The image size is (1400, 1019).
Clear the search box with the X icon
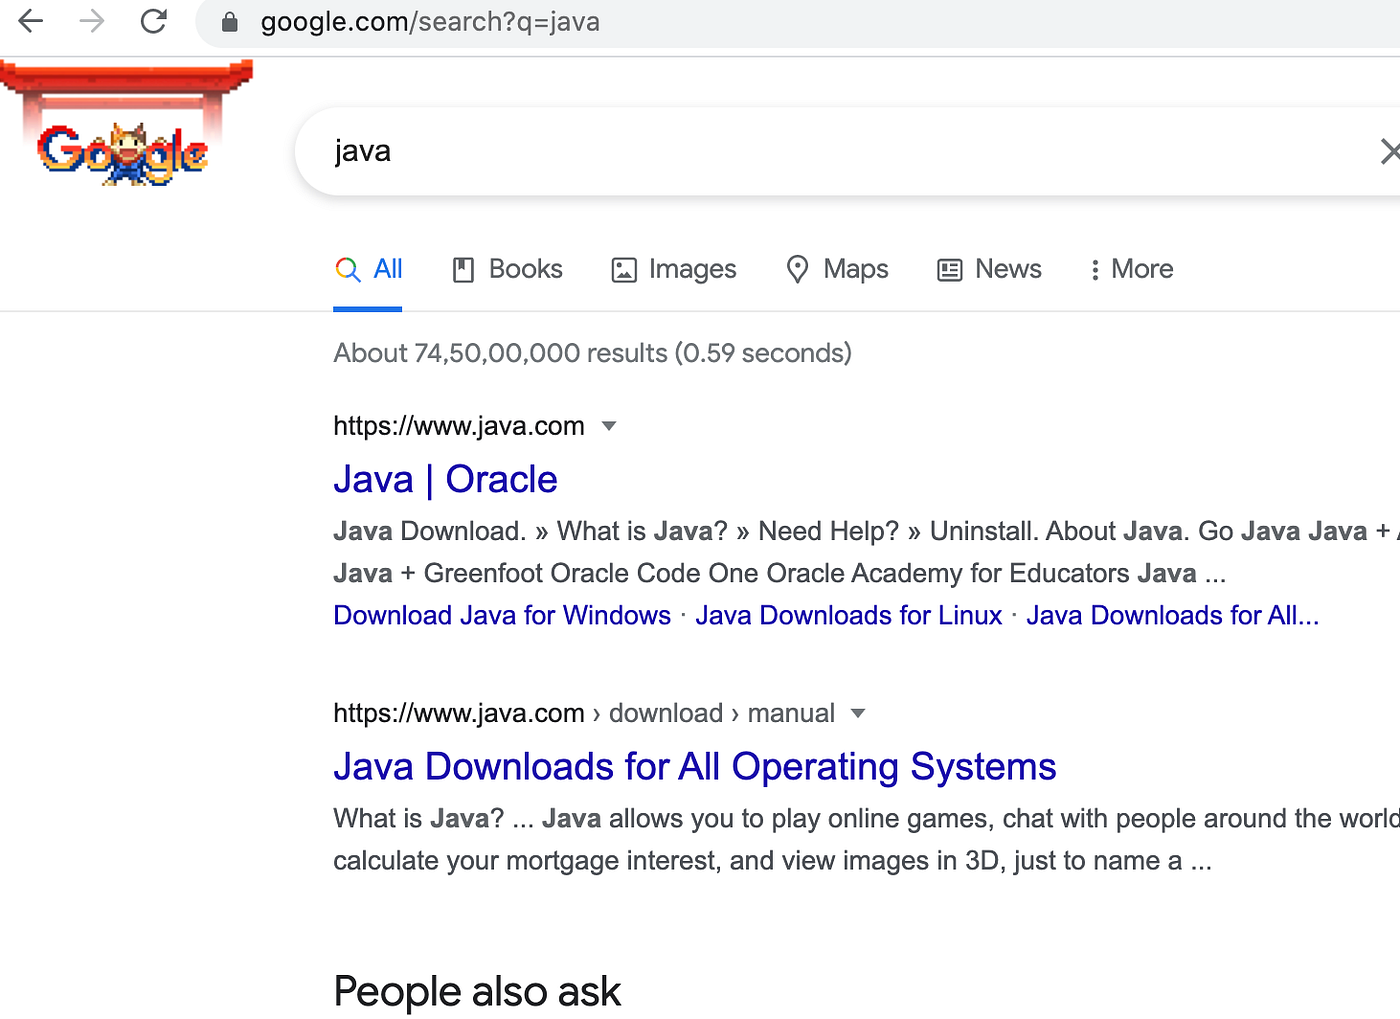(x=1390, y=151)
